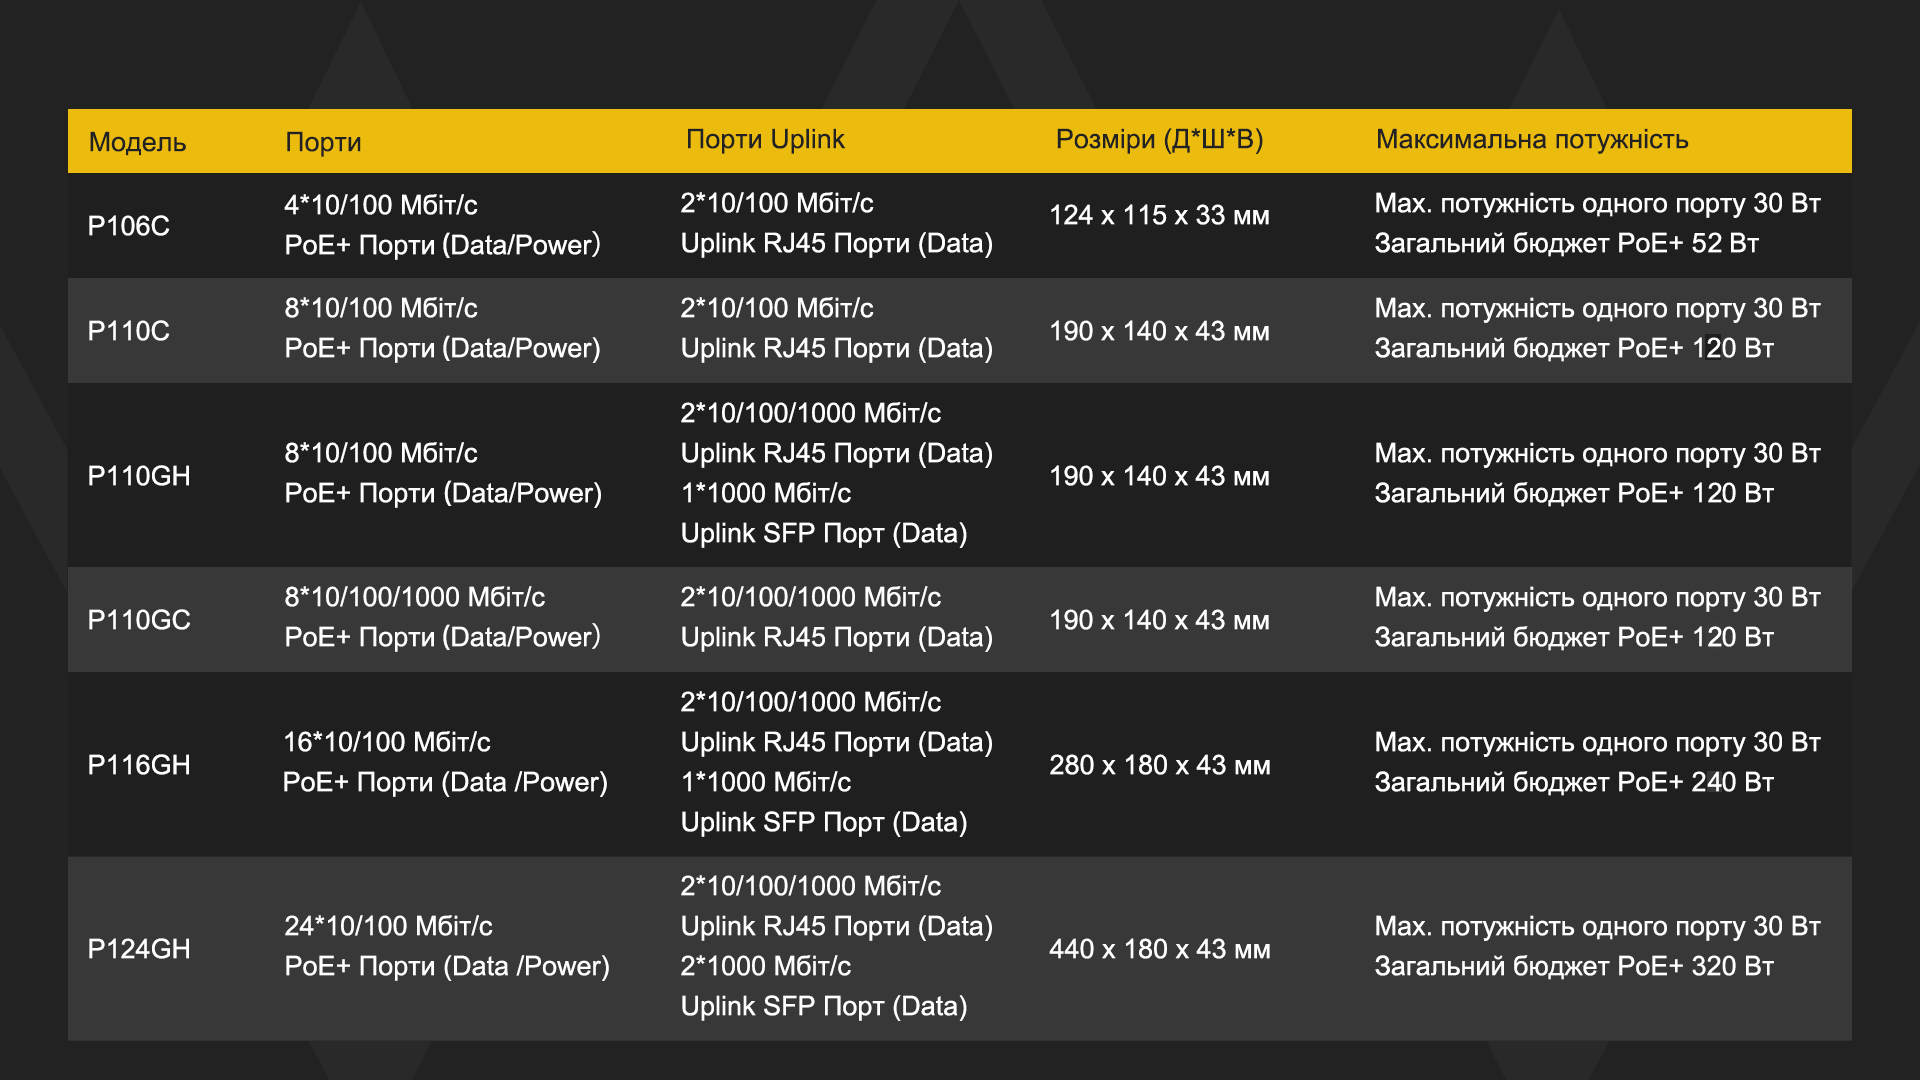Click the '280 x 180 x 43 мм' dimensions

[1160, 765]
